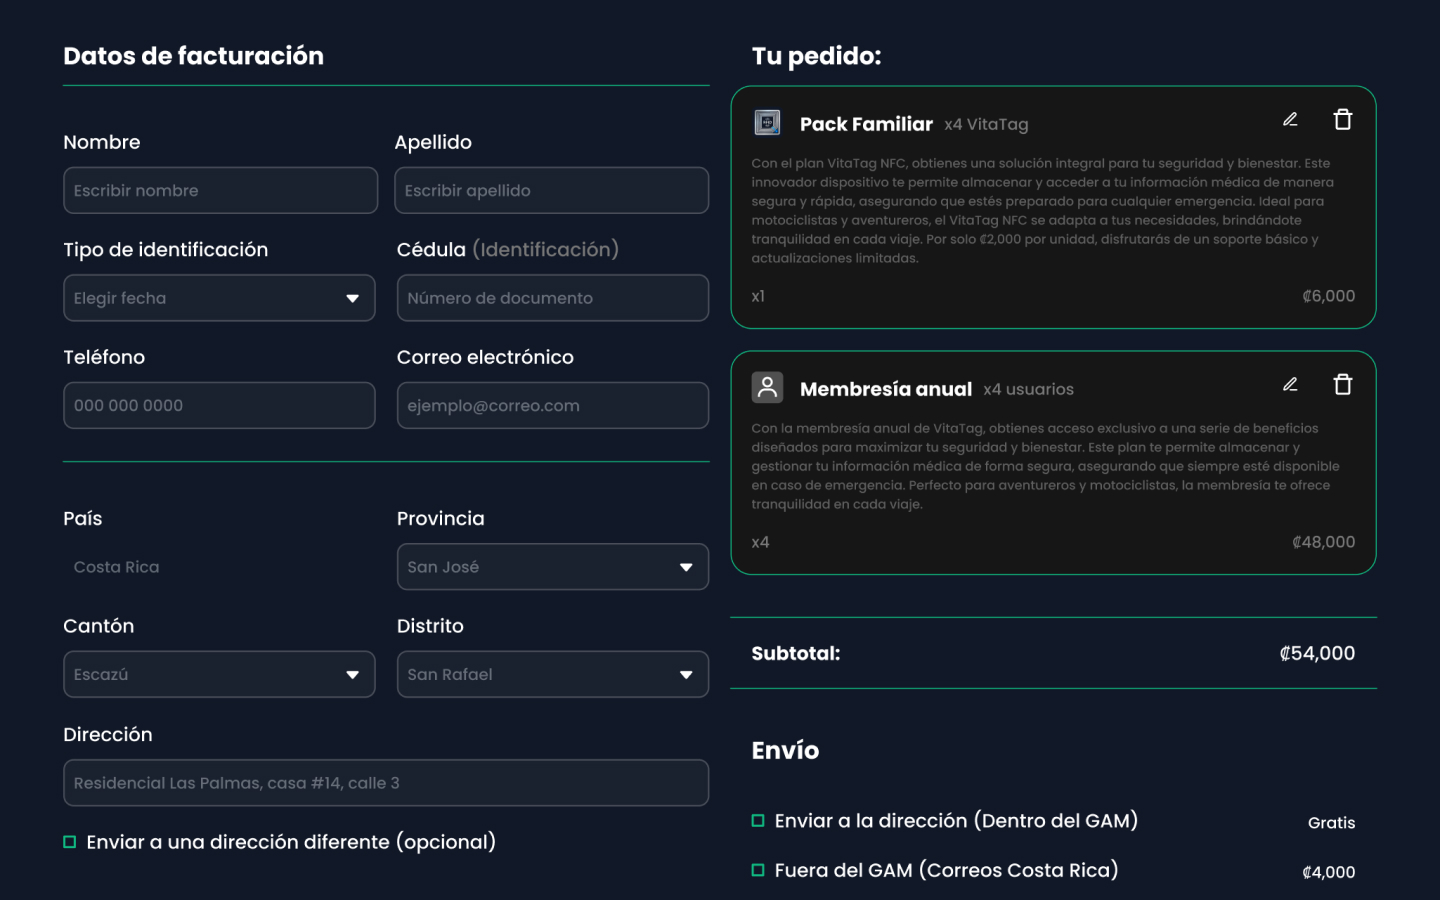Focus the Apellido input field
1440x900 pixels.
coord(552,190)
